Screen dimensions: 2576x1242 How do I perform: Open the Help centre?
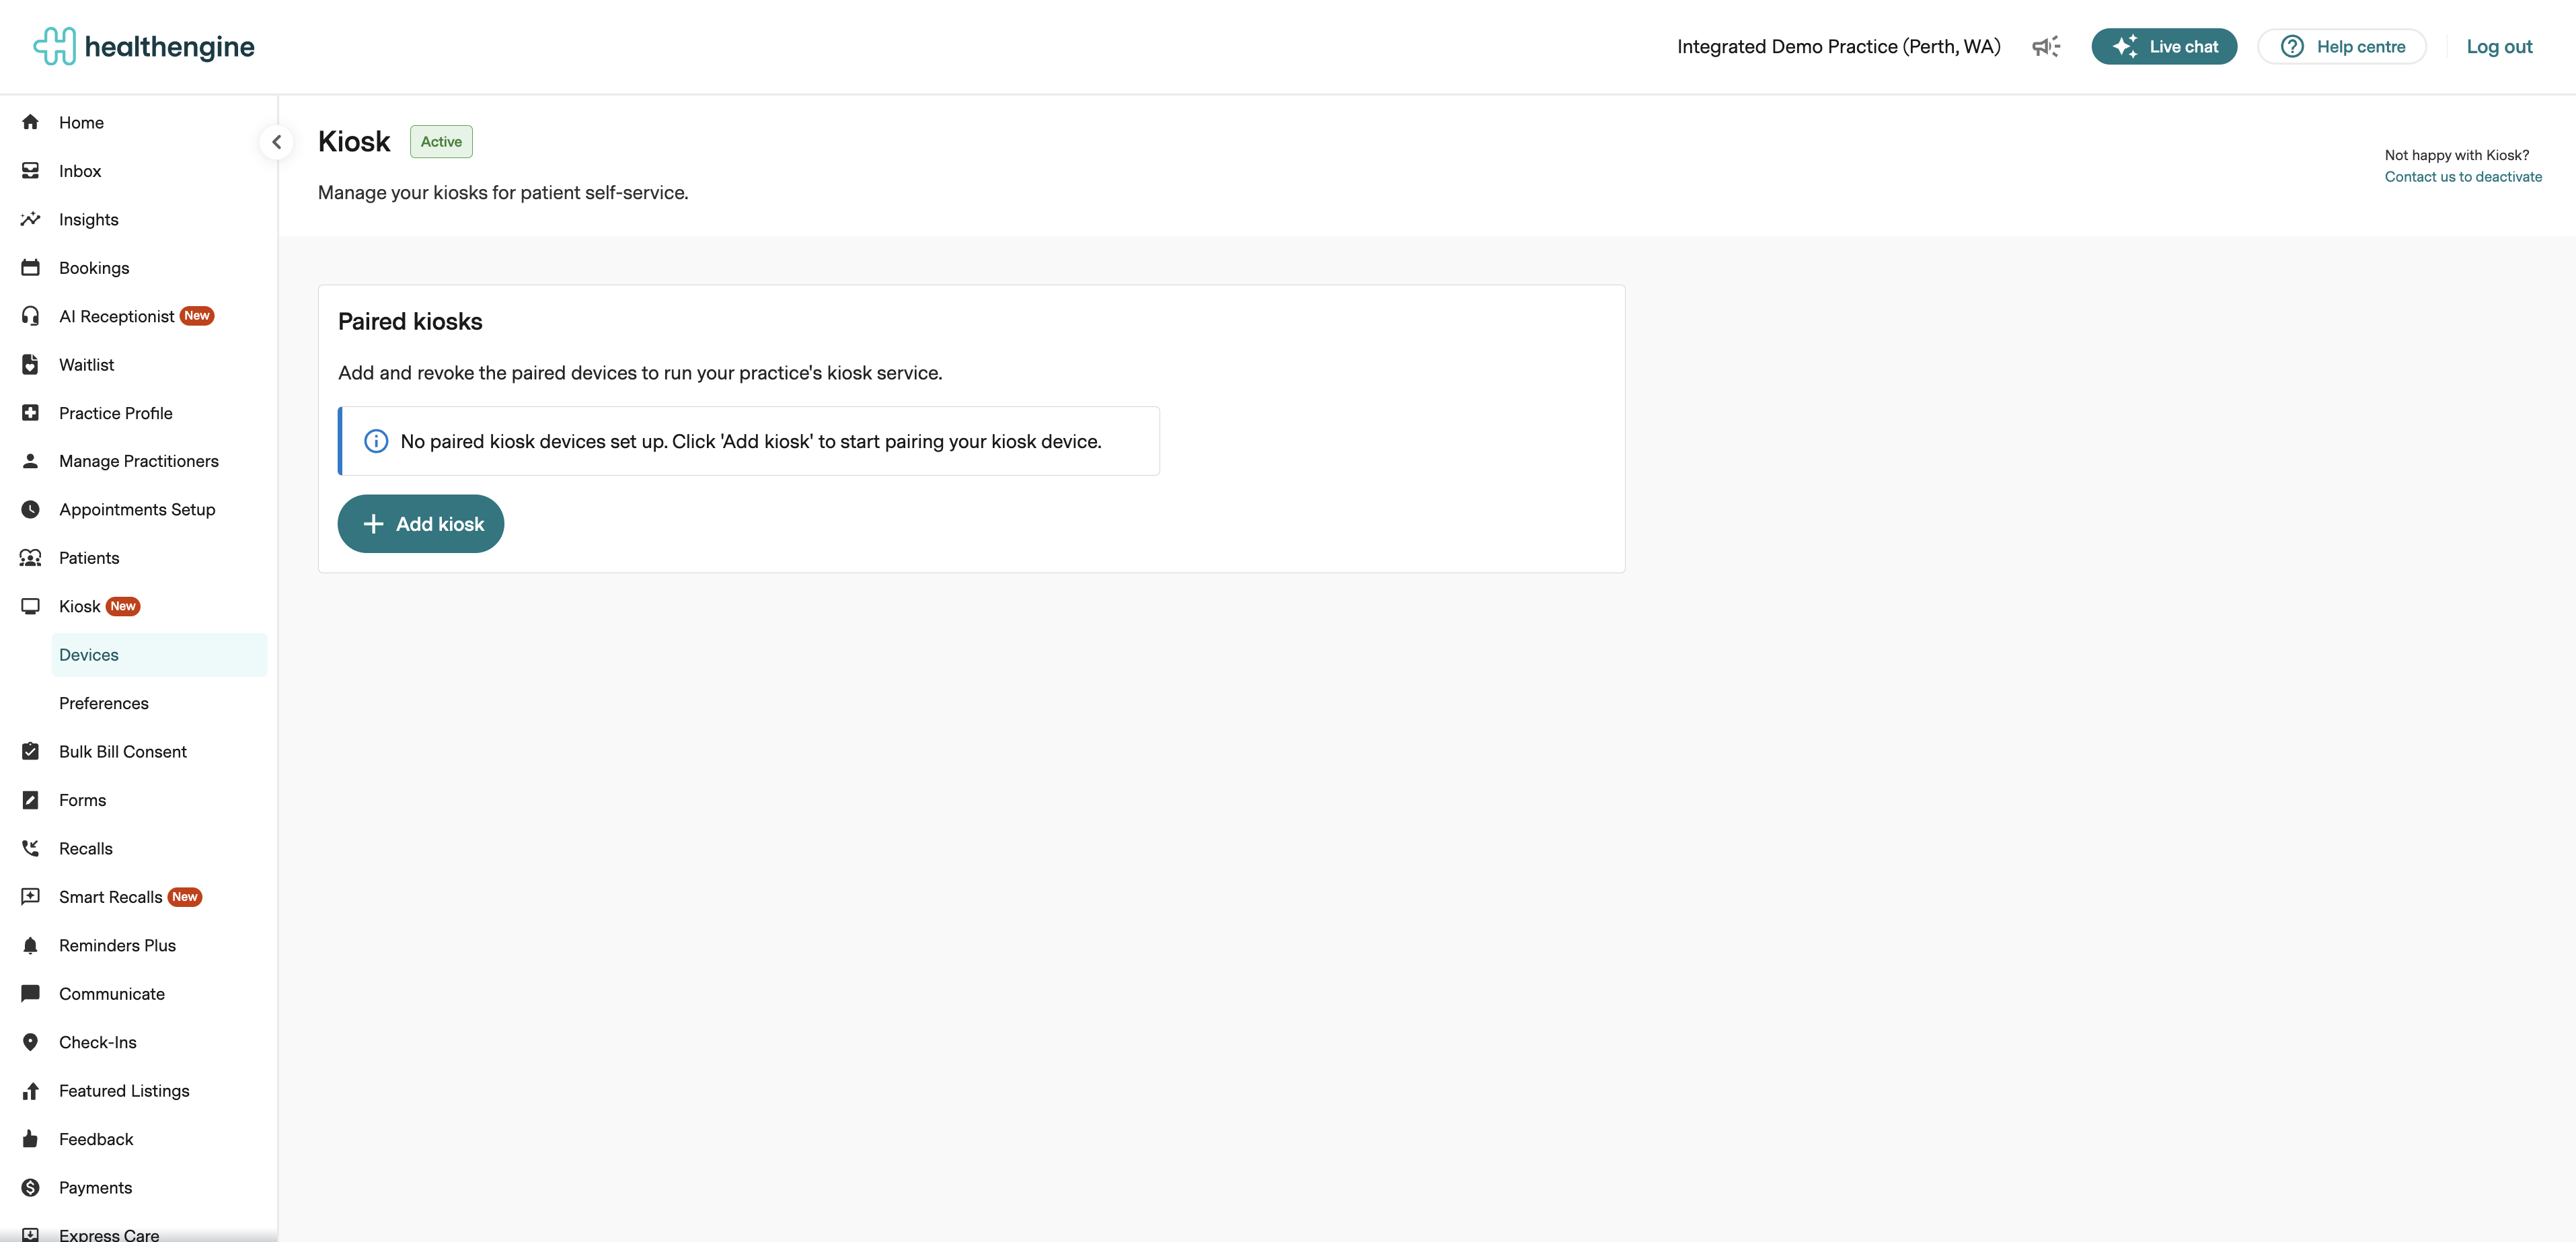2342,46
